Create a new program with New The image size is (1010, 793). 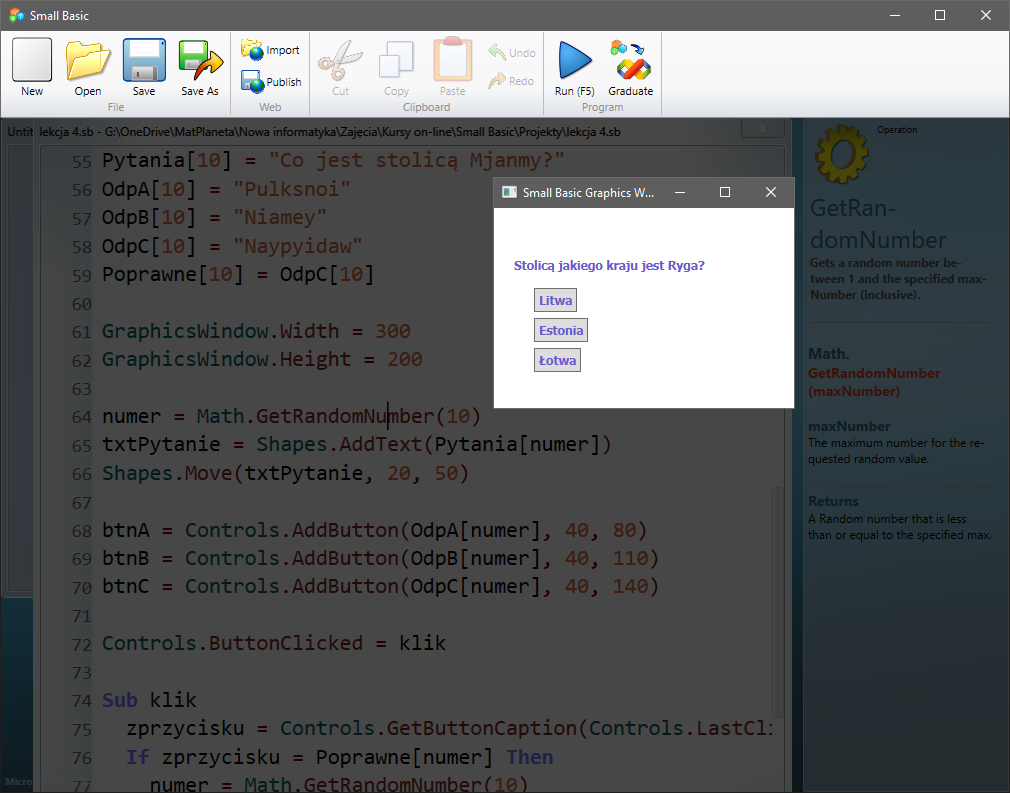[32, 67]
